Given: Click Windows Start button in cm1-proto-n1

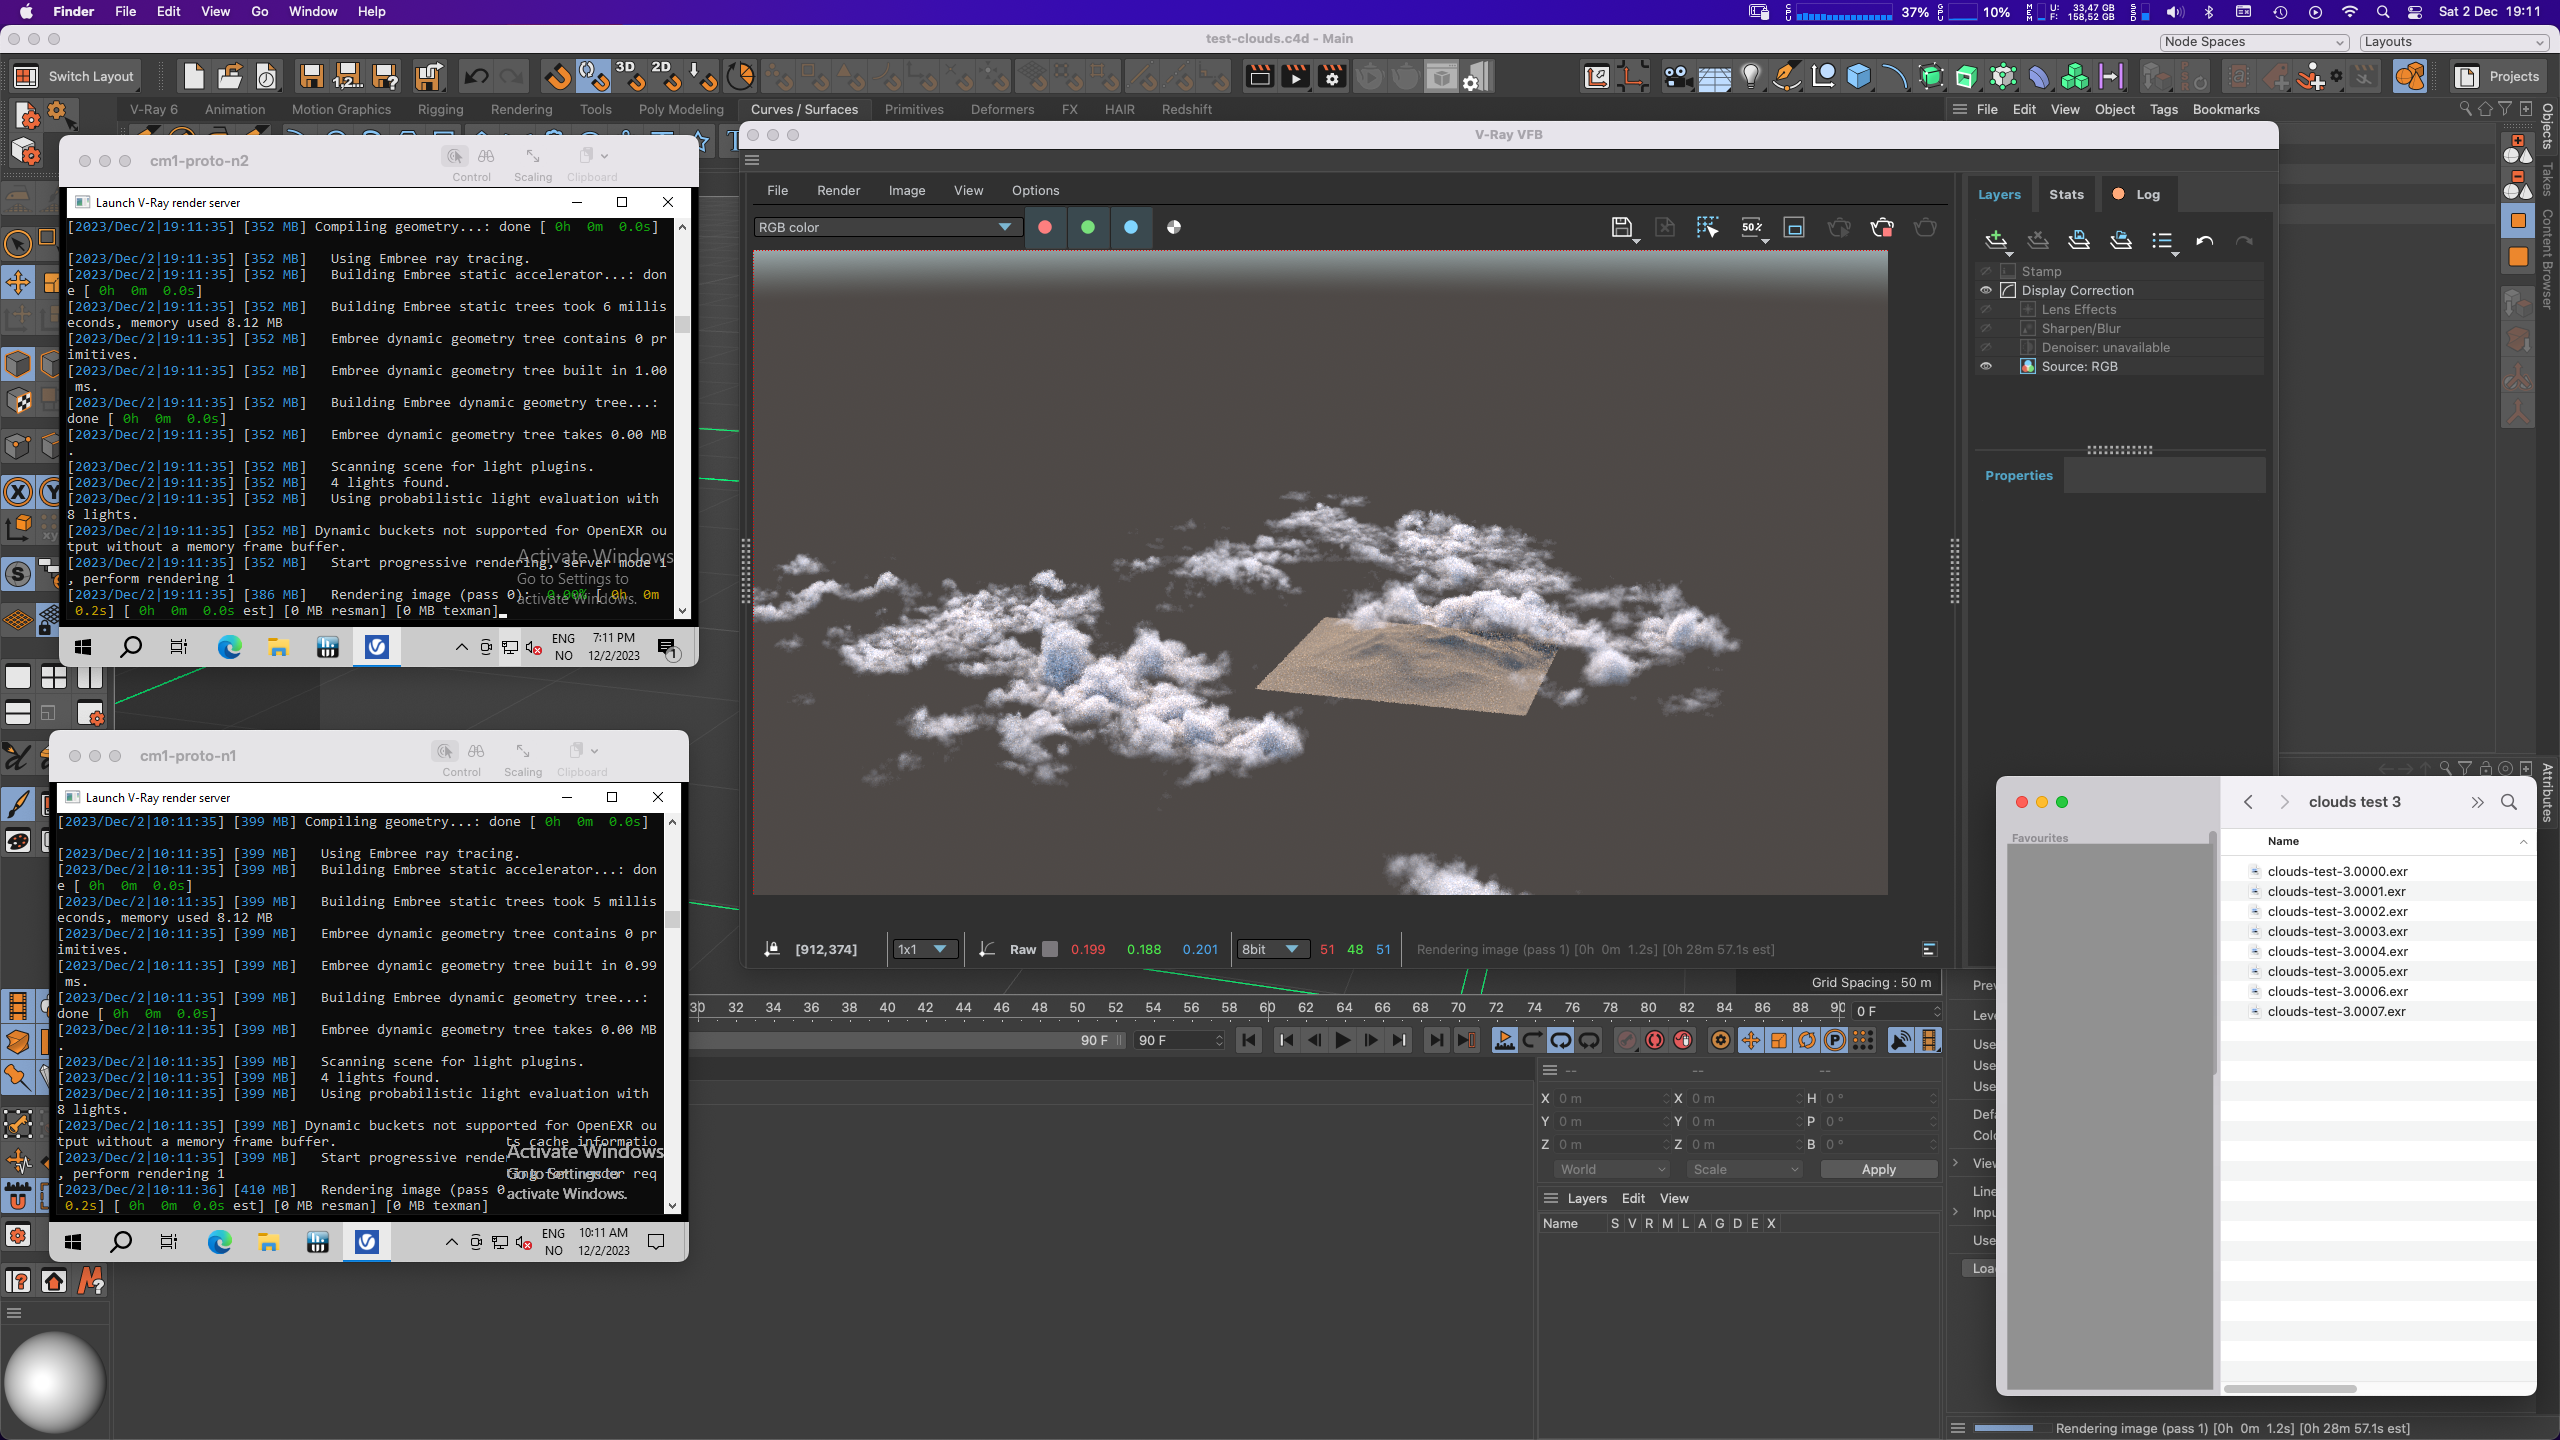Looking at the screenshot, I should point(73,1242).
